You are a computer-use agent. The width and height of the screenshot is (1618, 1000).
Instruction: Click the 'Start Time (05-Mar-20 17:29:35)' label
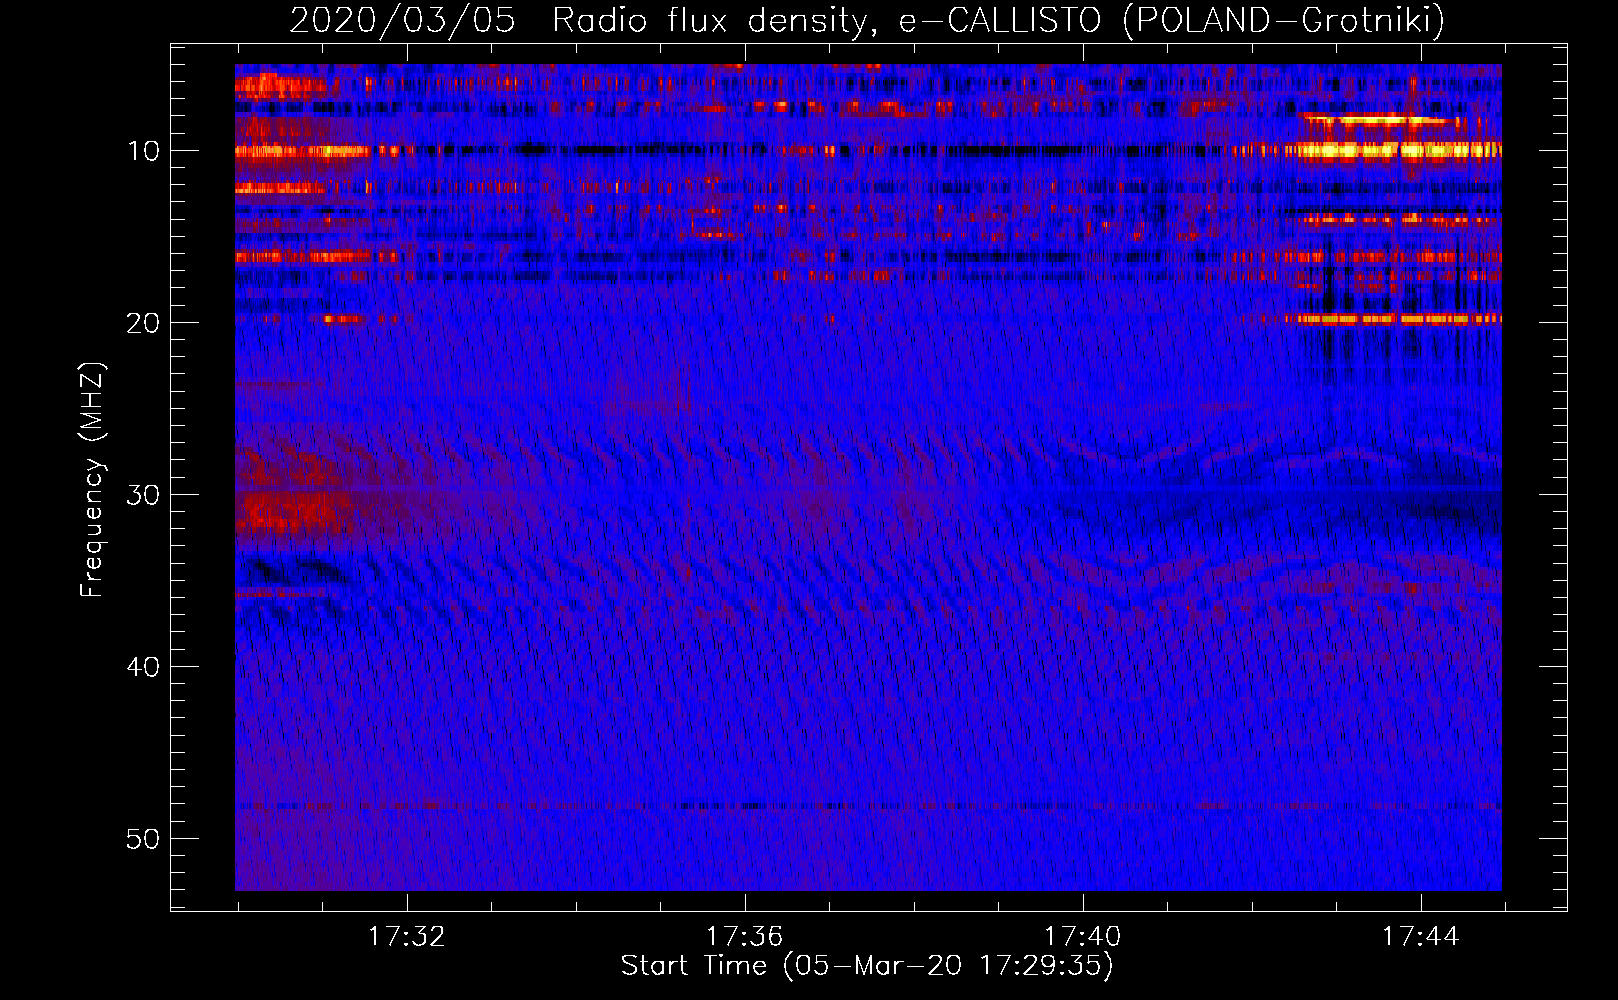pyautogui.click(x=867, y=966)
